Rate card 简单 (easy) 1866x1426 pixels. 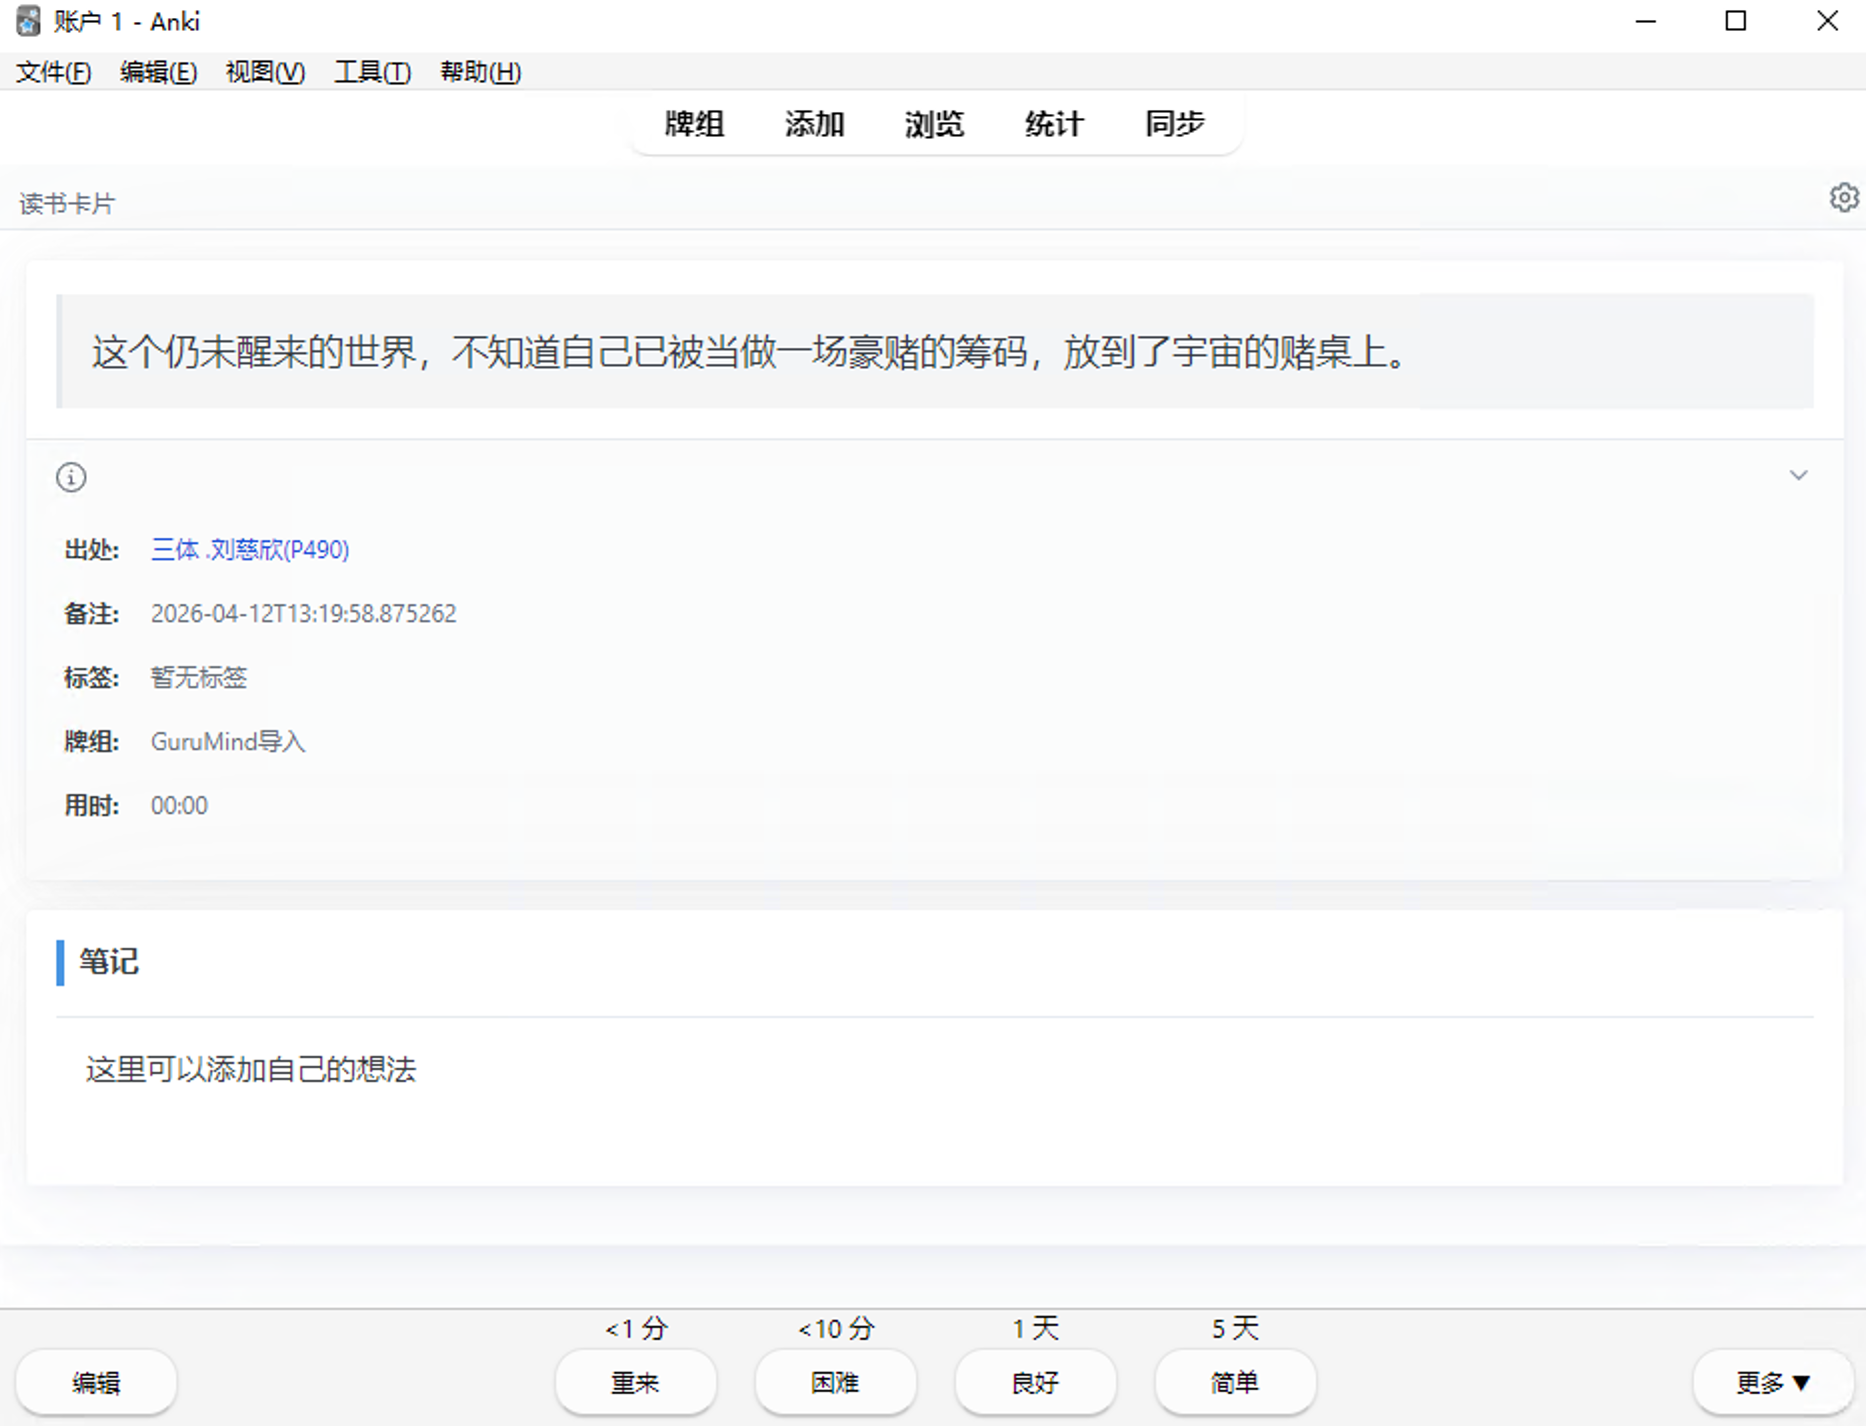(1235, 1382)
